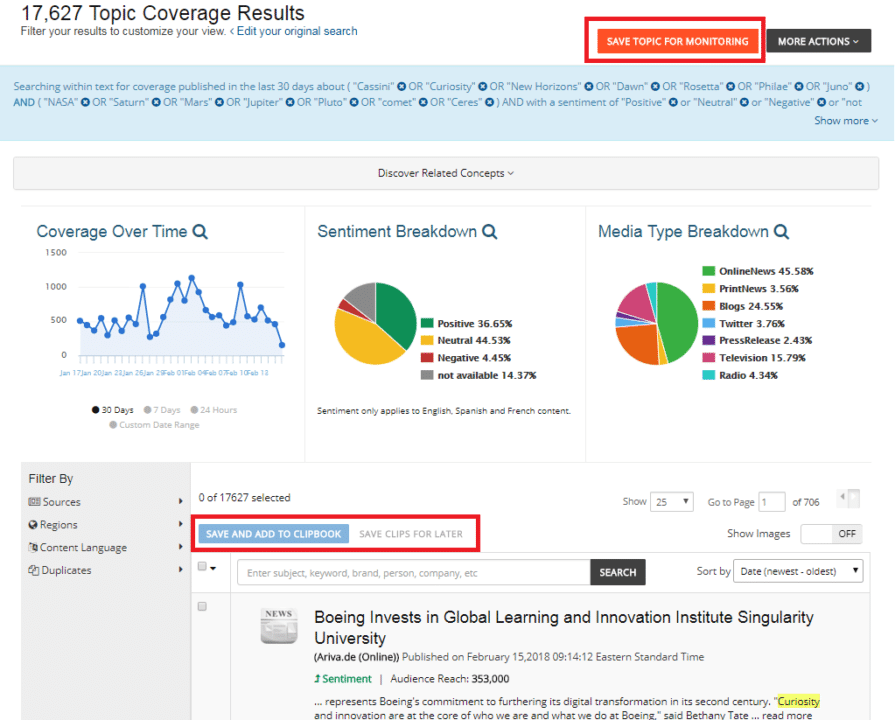Select the 24 Hours range option
This screenshot has height=720, width=895.
pos(214,410)
